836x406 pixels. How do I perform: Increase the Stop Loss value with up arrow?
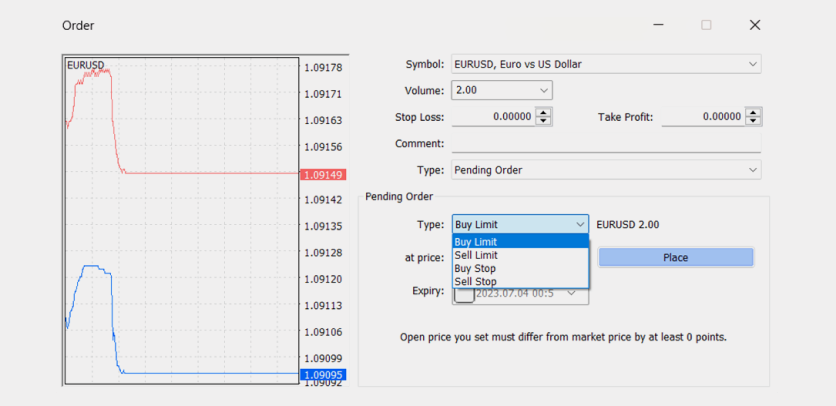[543, 112]
